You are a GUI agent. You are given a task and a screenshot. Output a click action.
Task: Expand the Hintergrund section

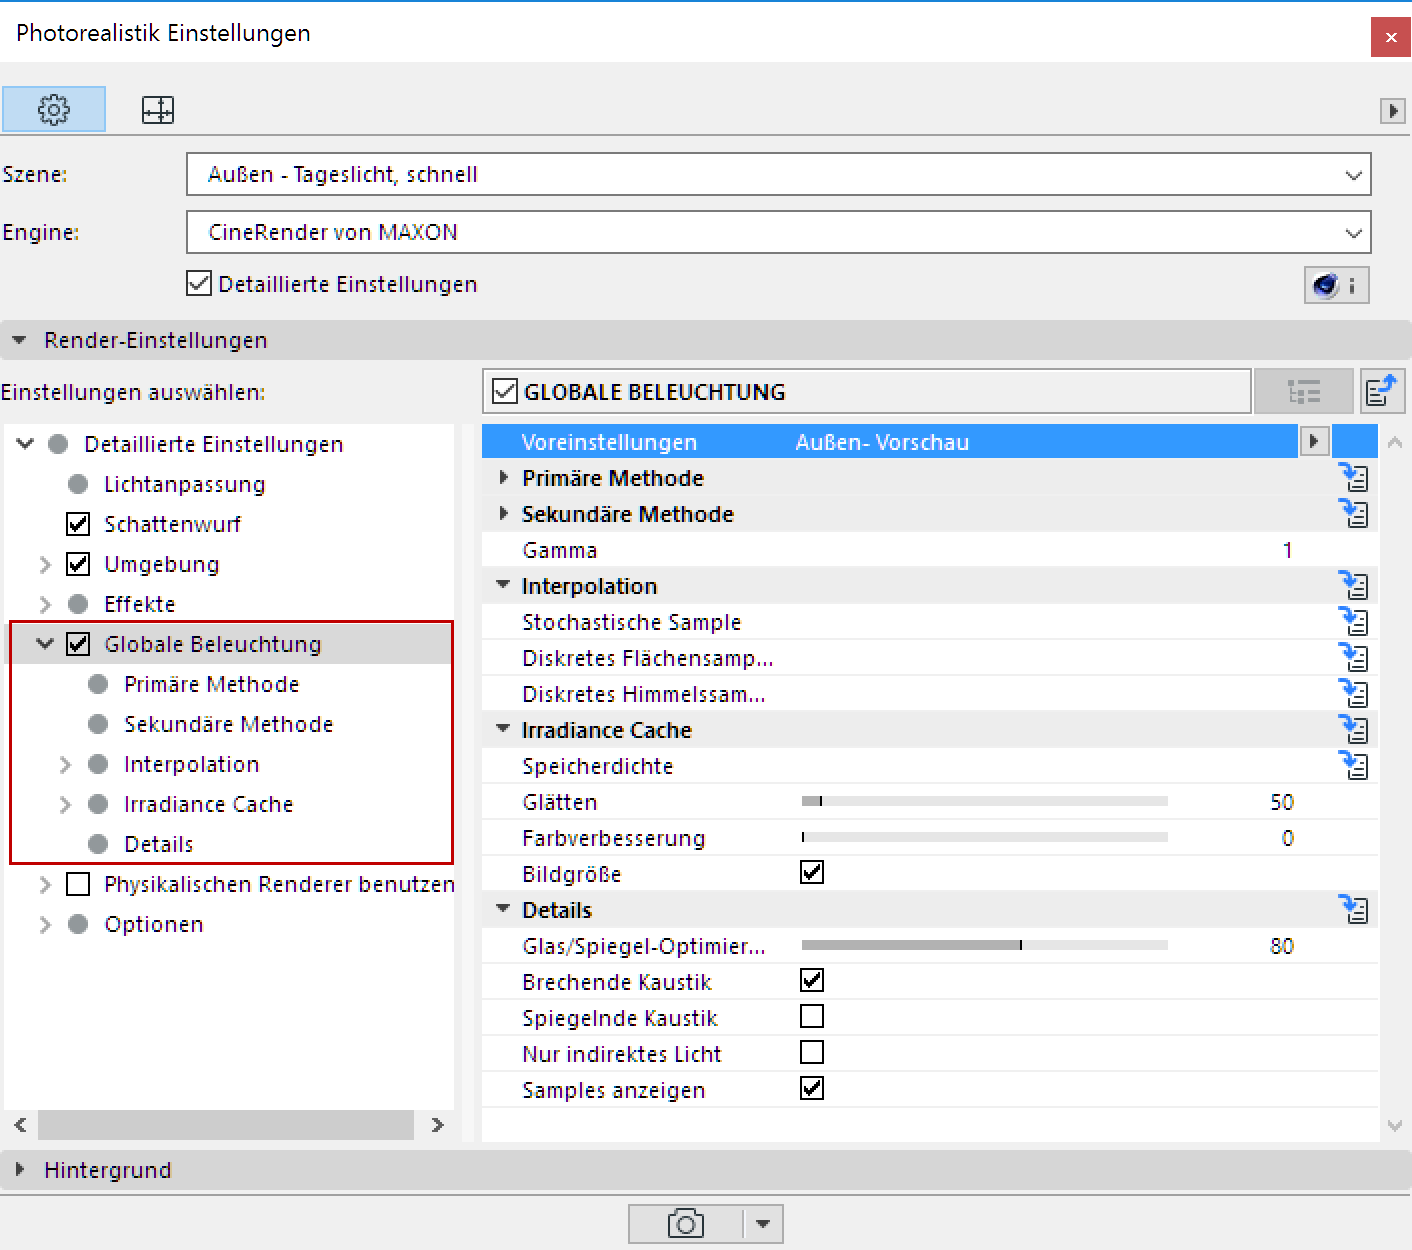click(x=19, y=1169)
